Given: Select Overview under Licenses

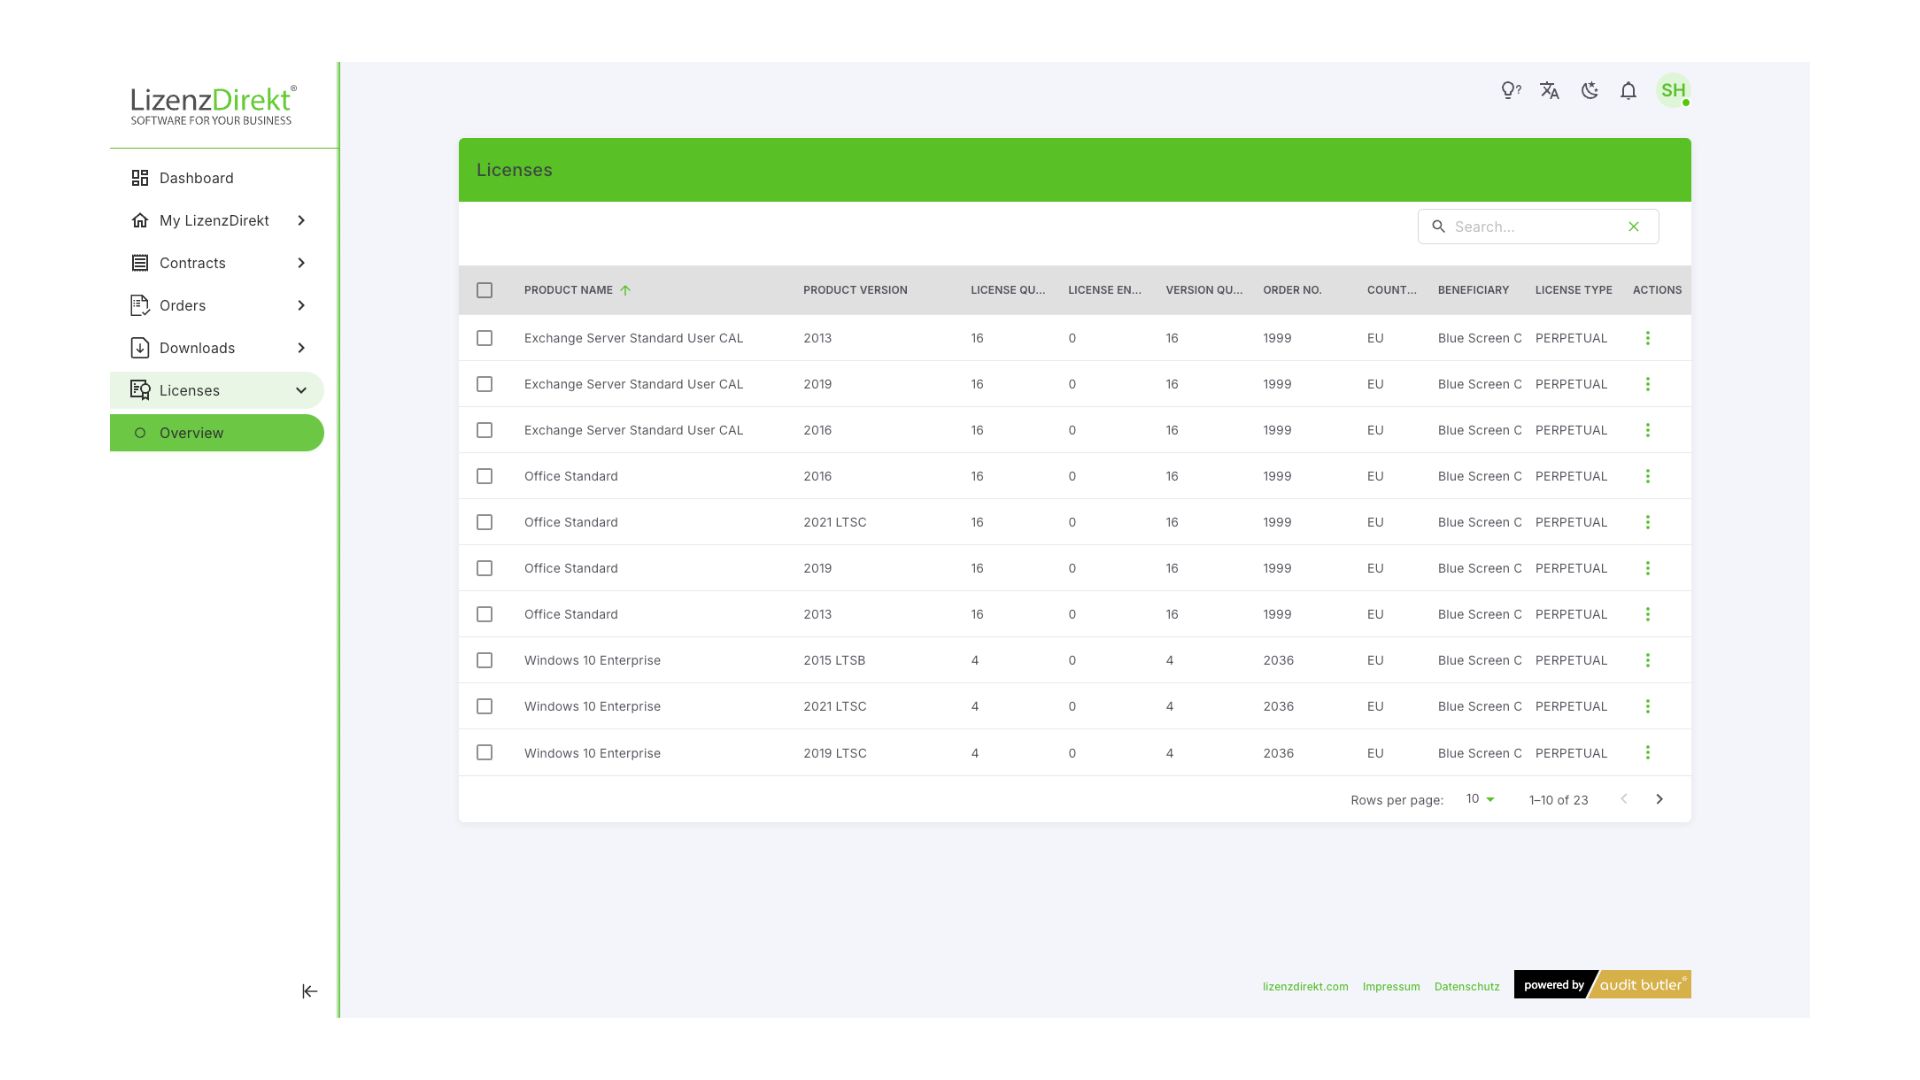Looking at the screenshot, I should (191, 433).
